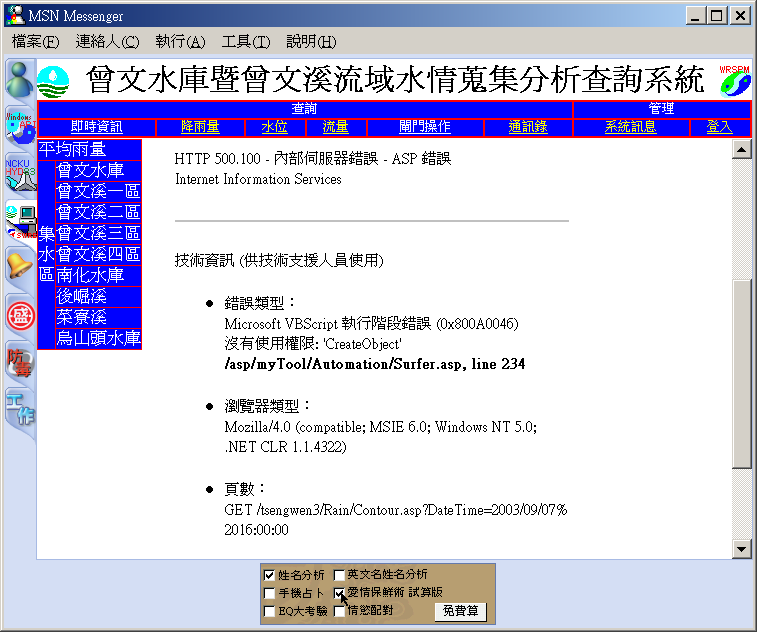Viewport: 757px width, 632px height.
Task: Click the scrollbar down arrow
Action: pos(742,549)
